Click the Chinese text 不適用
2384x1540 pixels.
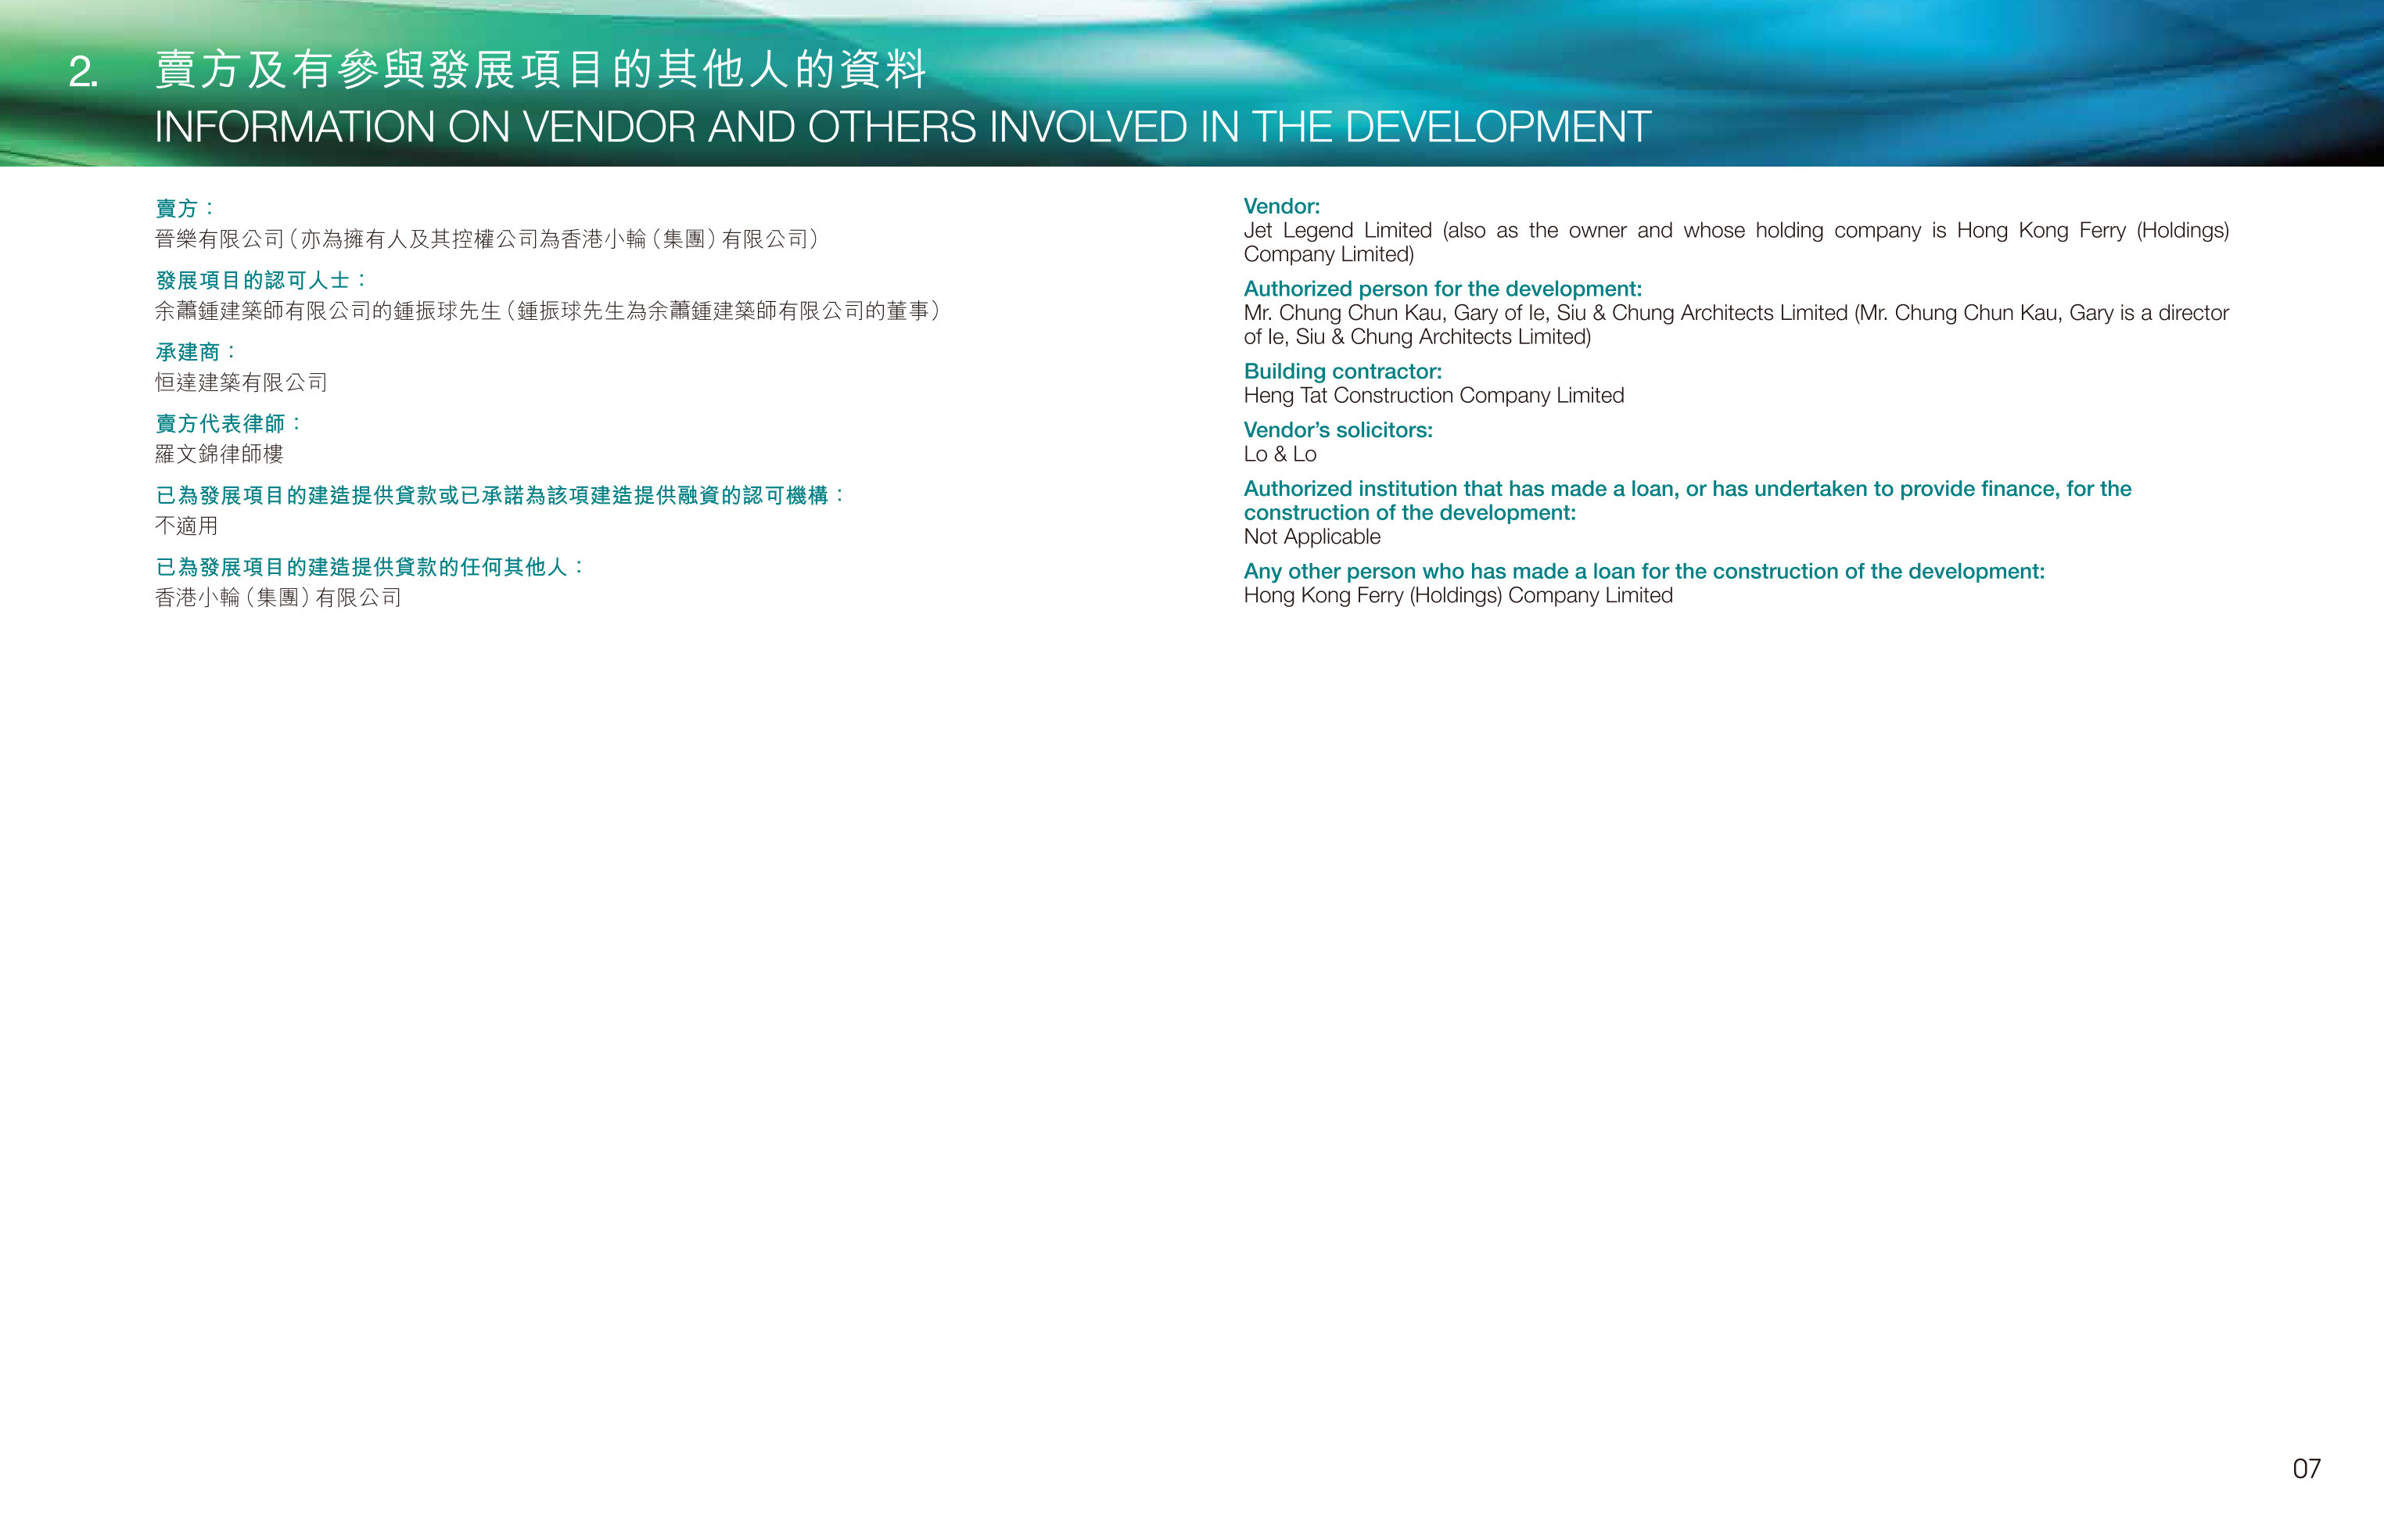186,526
